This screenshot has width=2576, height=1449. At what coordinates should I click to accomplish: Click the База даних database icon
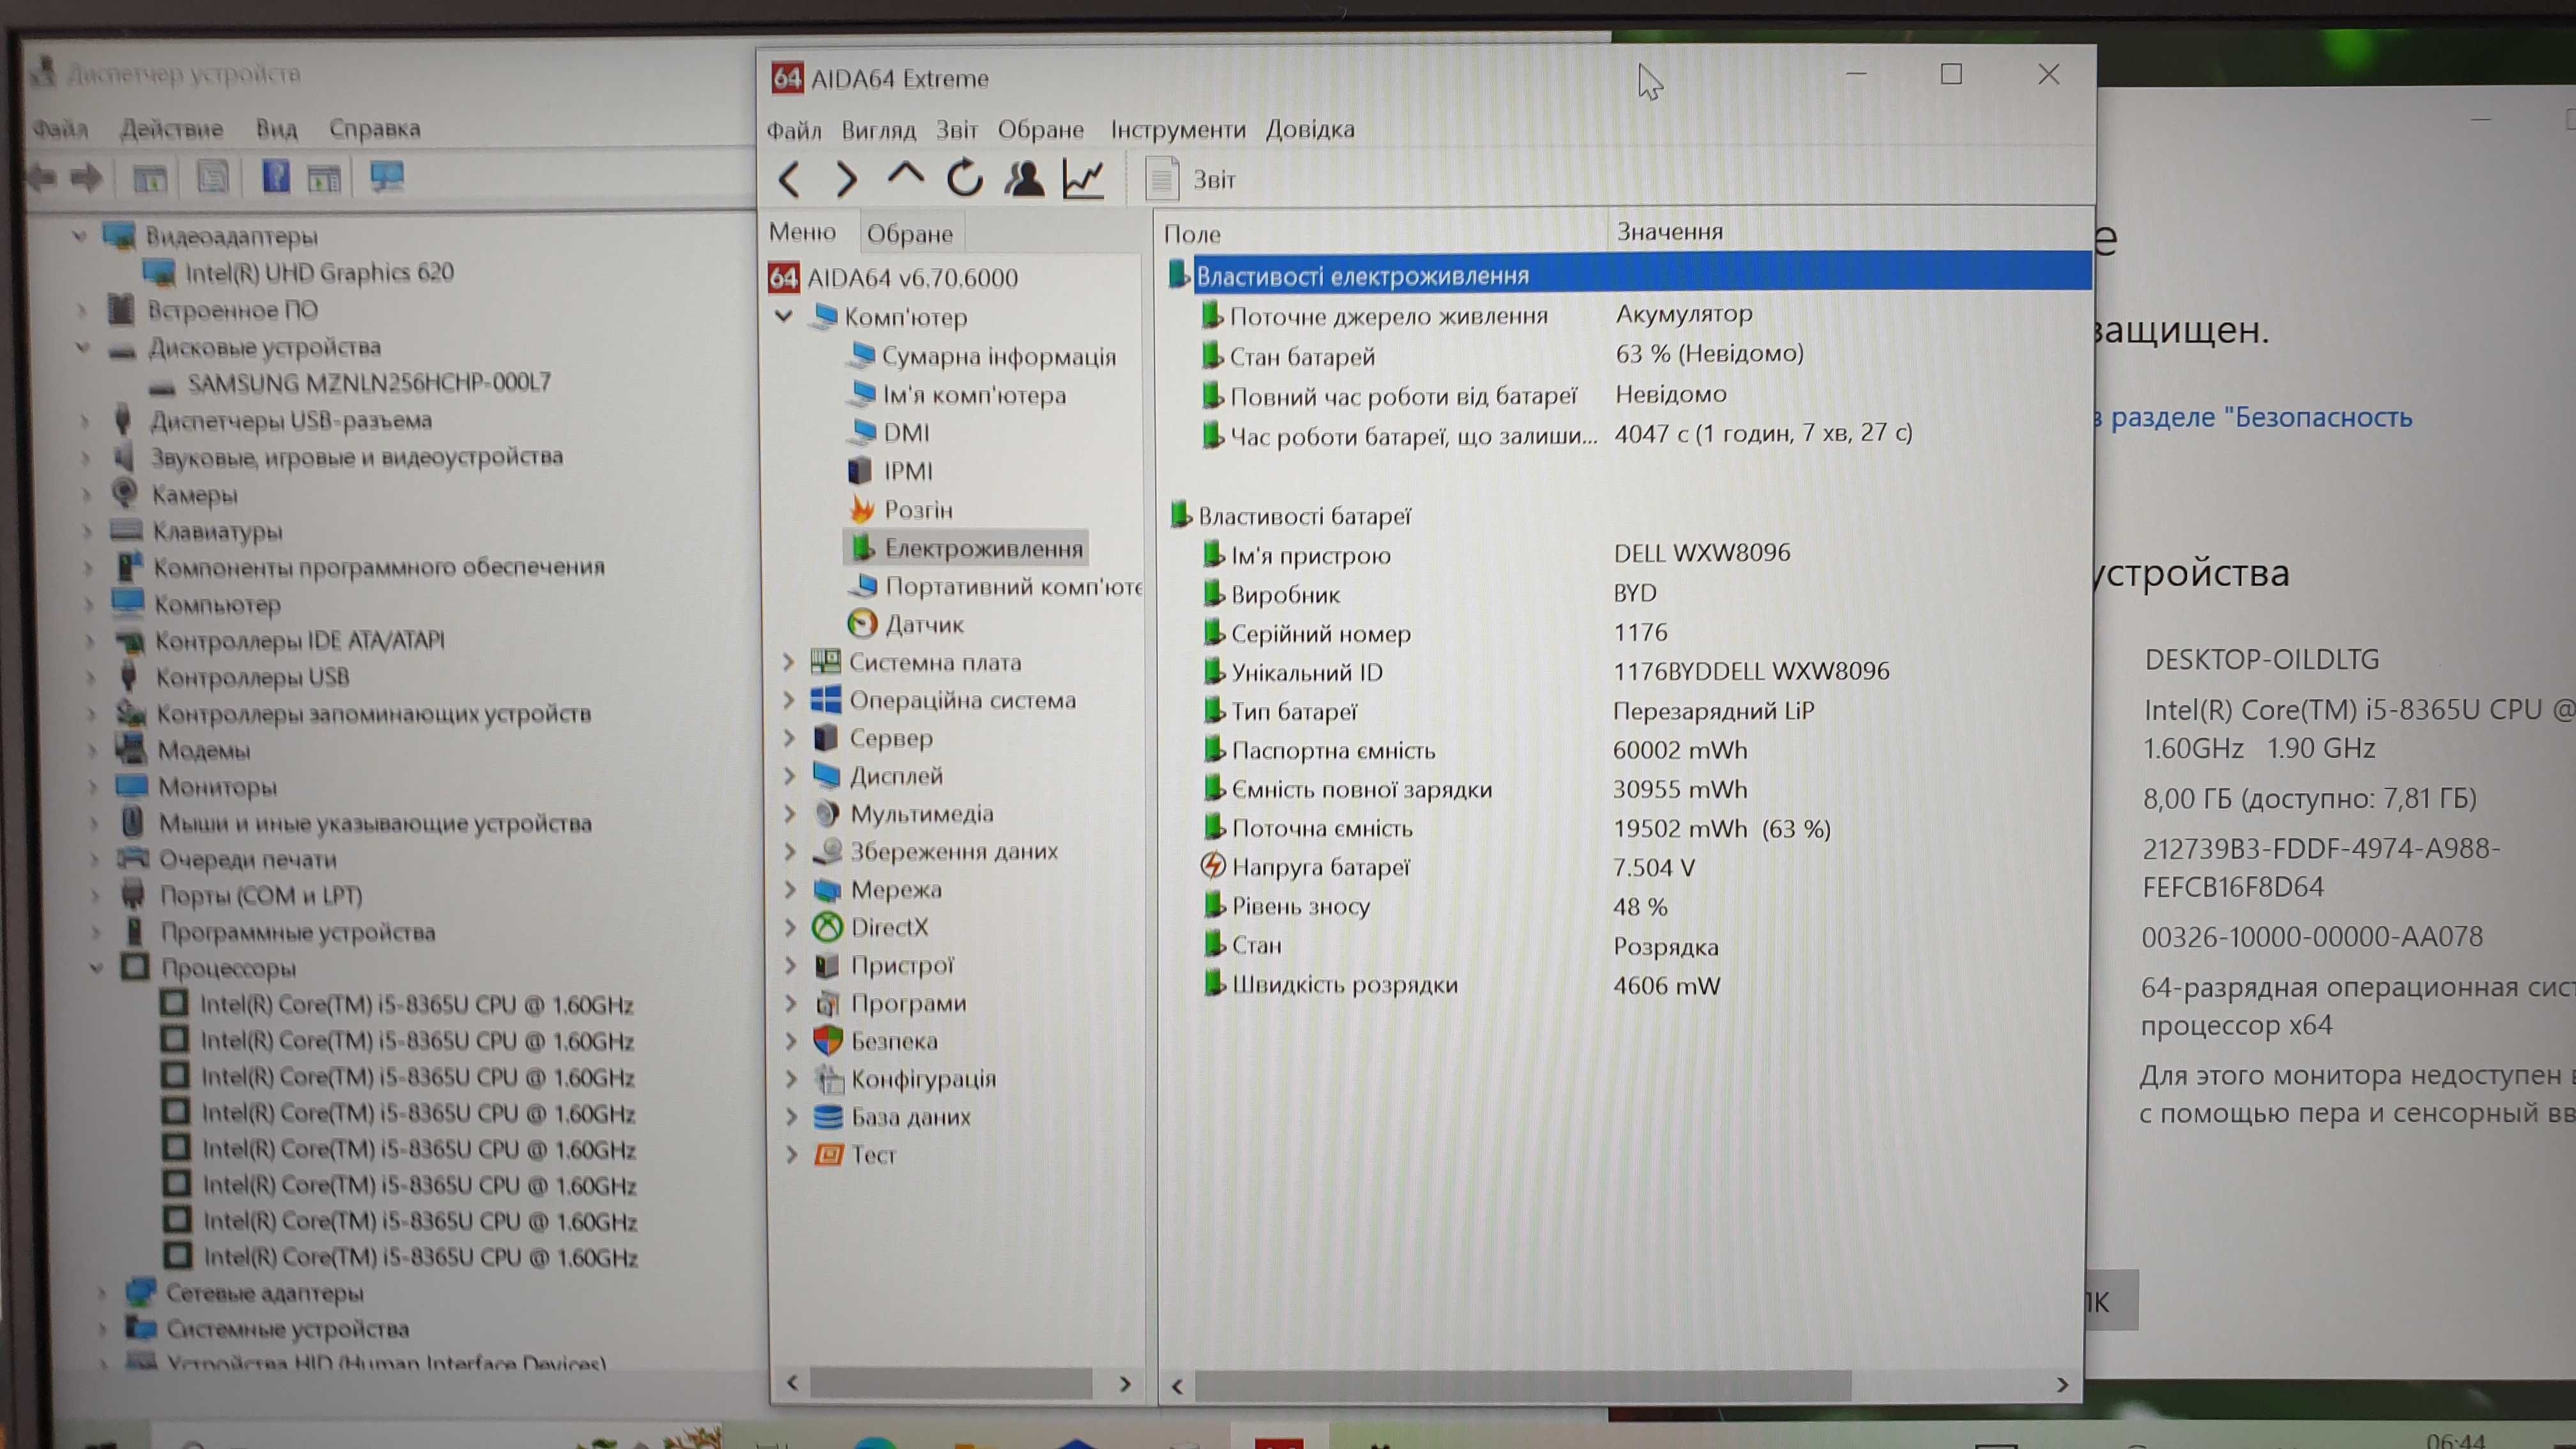click(828, 1117)
